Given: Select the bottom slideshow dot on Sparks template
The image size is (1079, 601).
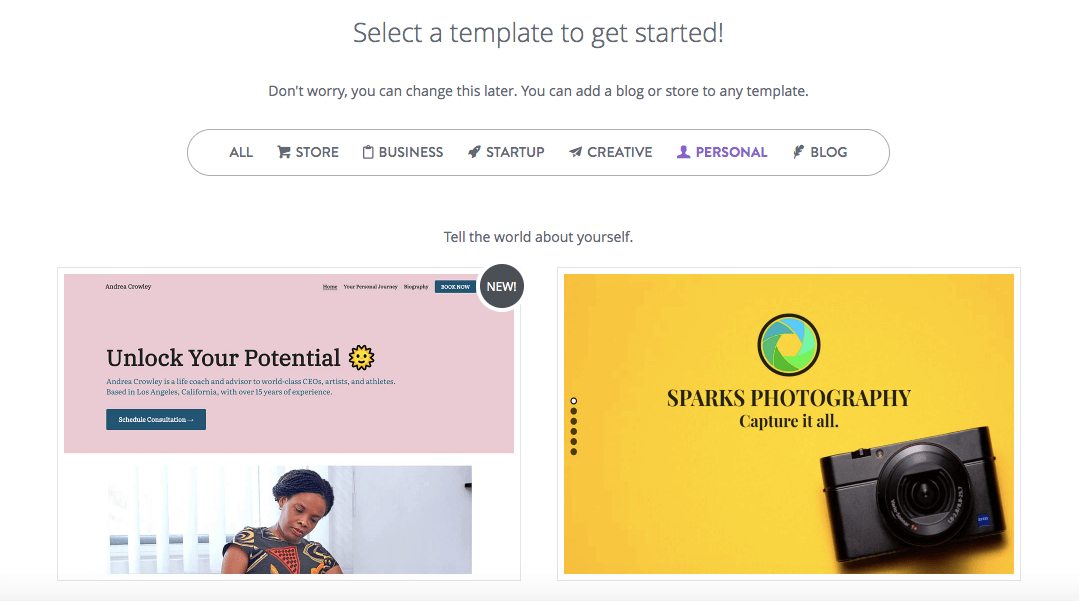Looking at the screenshot, I should pos(574,450).
